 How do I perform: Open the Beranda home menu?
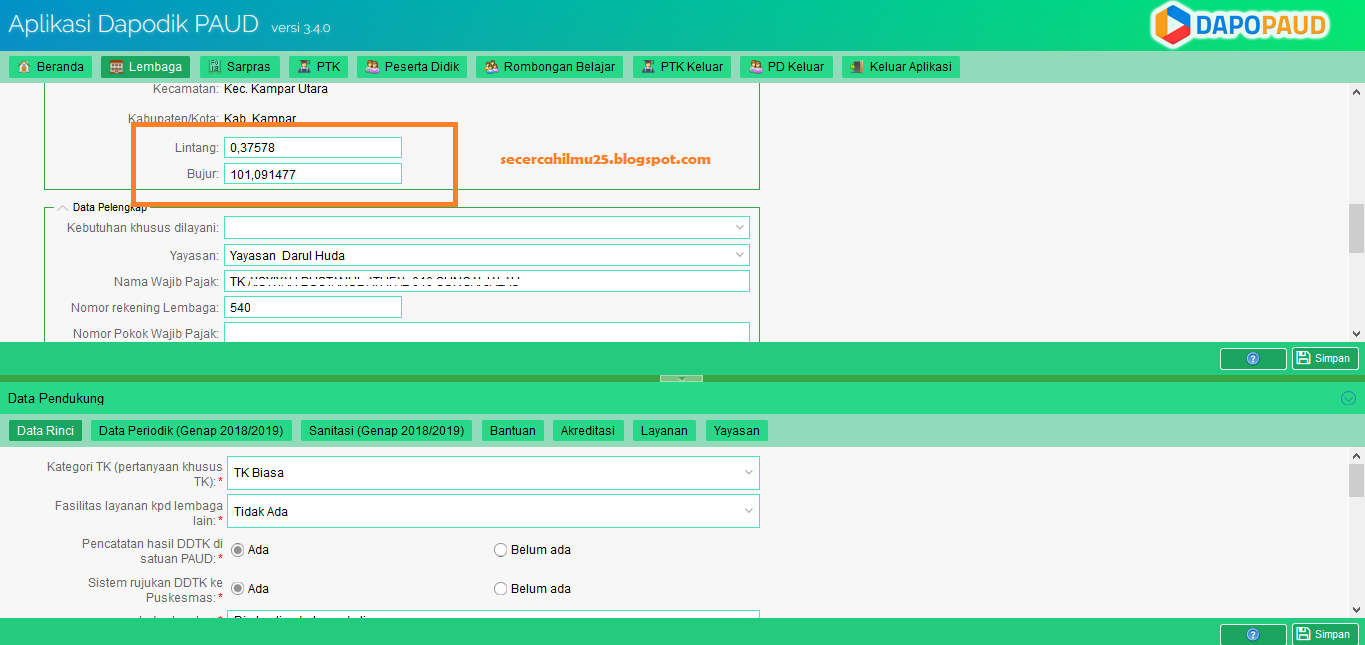click(51, 67)
